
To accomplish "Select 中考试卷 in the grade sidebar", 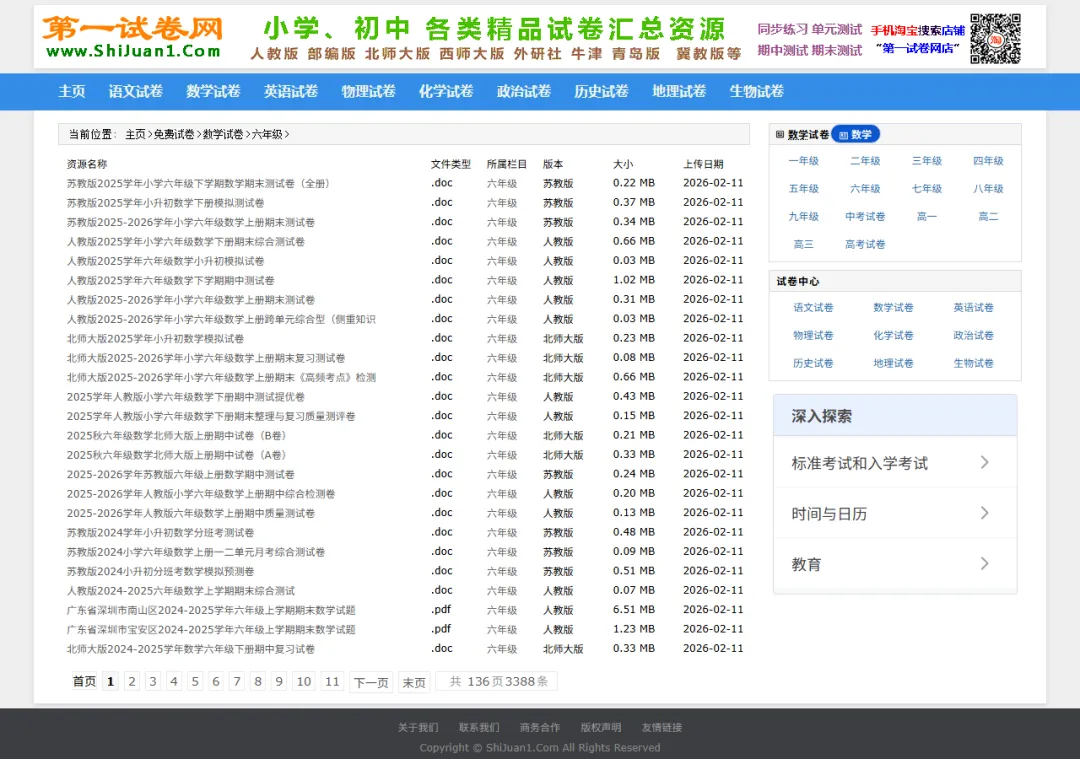I will [865, 216].
